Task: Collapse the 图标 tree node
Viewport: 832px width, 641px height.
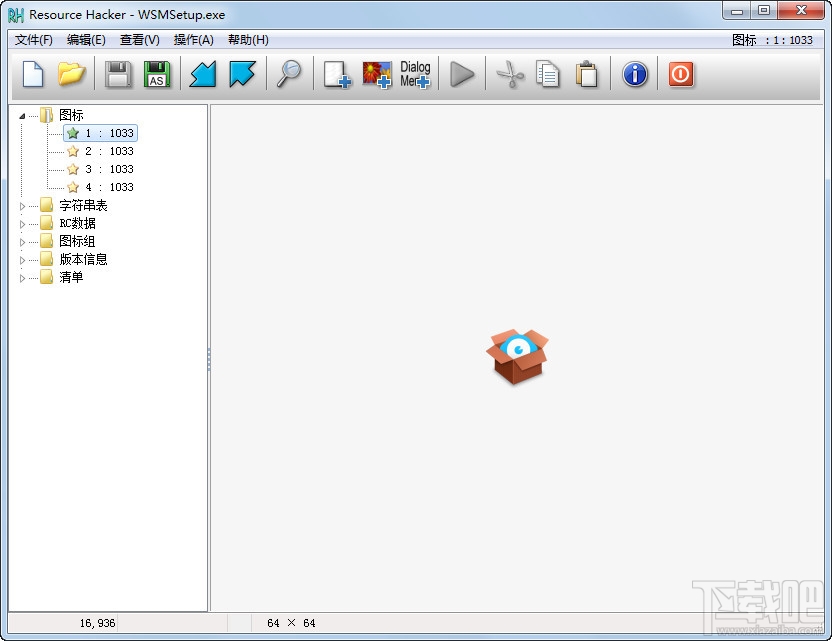Action: (22, 115)
